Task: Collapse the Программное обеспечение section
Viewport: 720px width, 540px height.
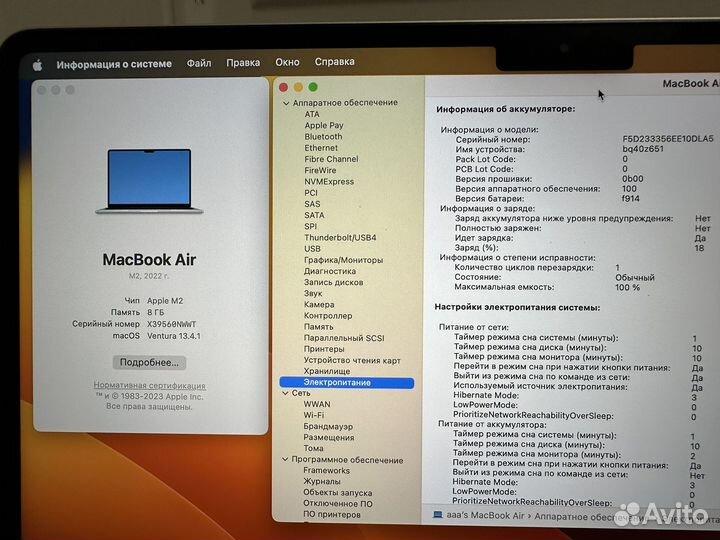Action: pyautogui.click(x=285, y=459)
